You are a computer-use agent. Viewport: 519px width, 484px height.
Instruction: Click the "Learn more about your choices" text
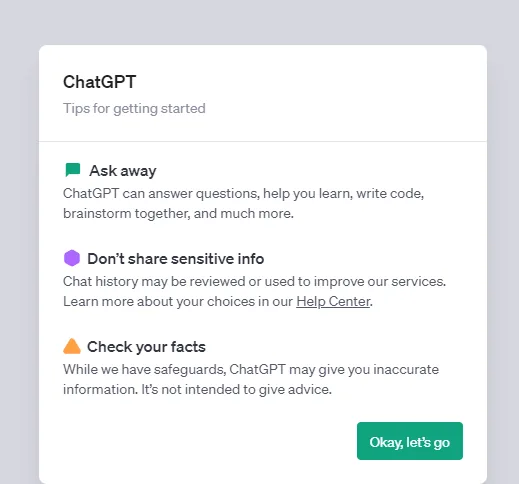[x=178, y=301]
